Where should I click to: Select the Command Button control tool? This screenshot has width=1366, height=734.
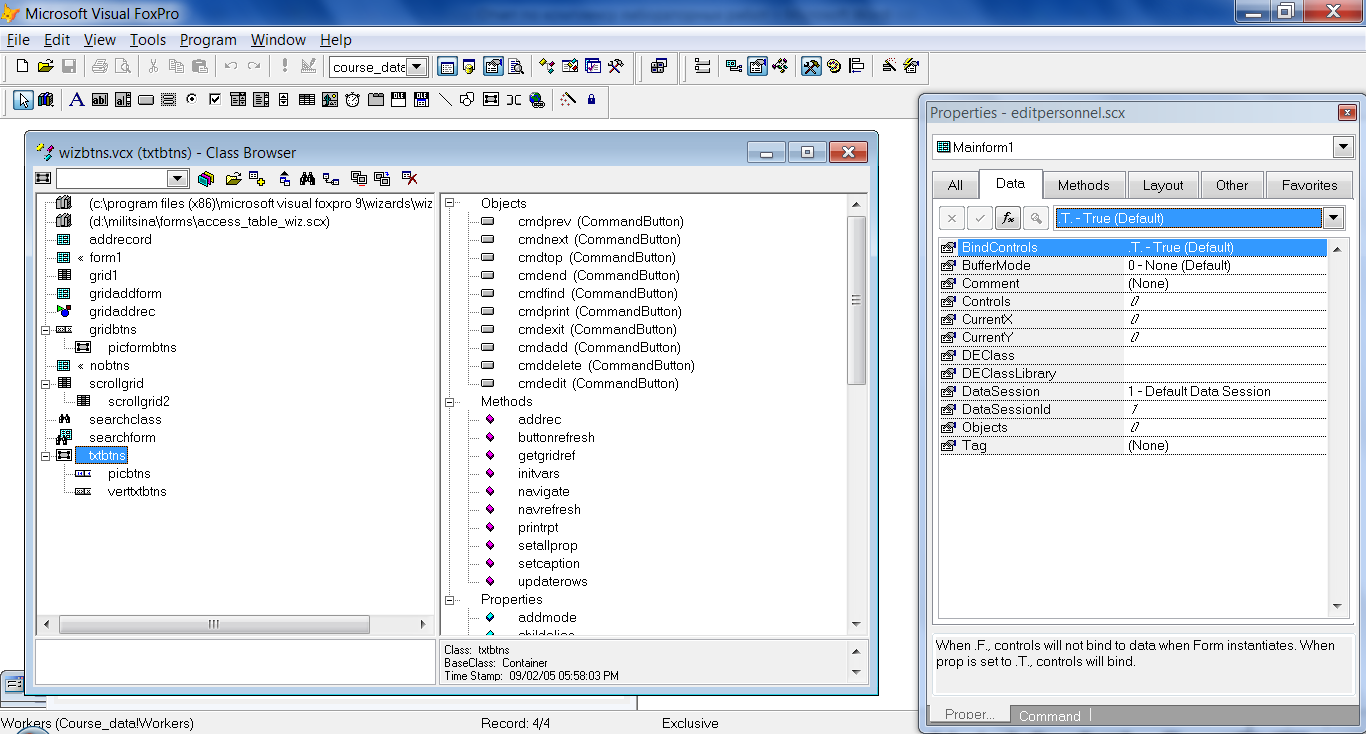point(145,100)
